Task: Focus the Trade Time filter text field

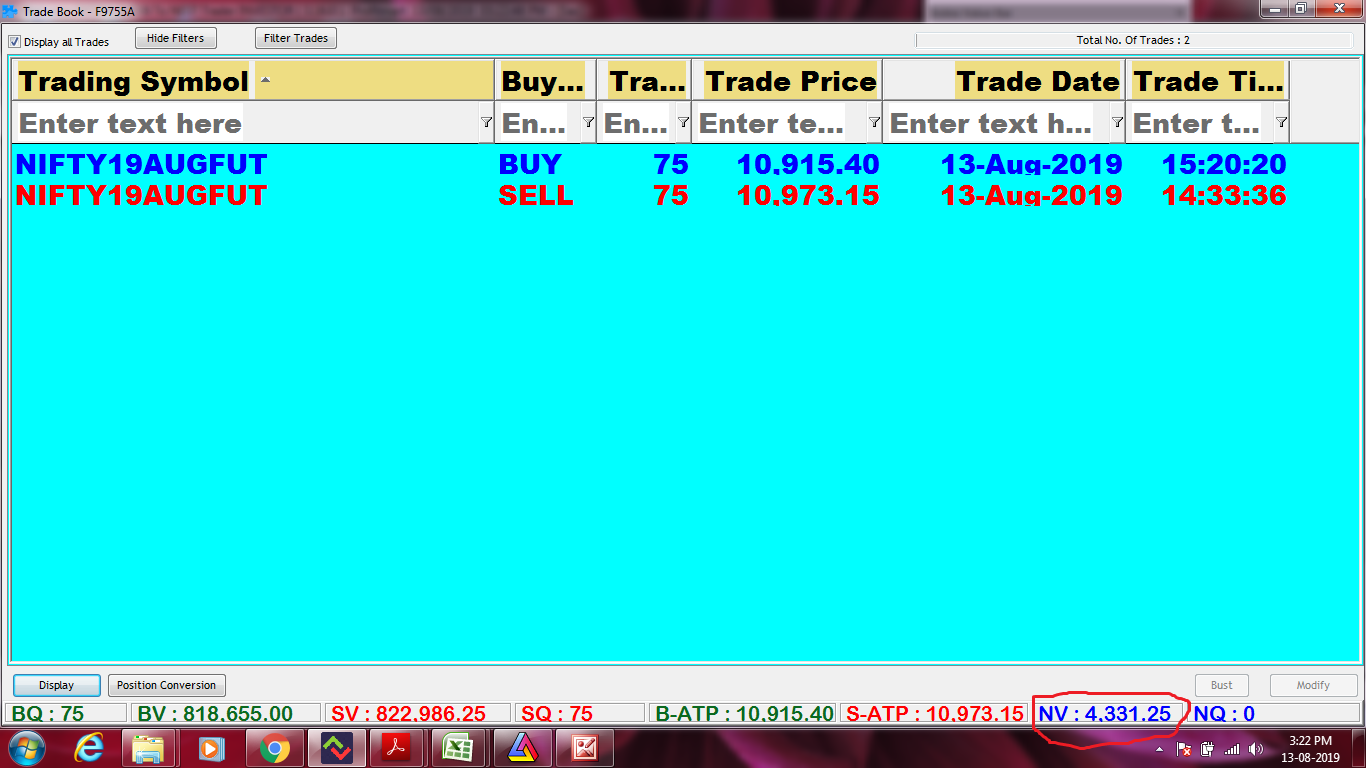Action: point(1200,123)
